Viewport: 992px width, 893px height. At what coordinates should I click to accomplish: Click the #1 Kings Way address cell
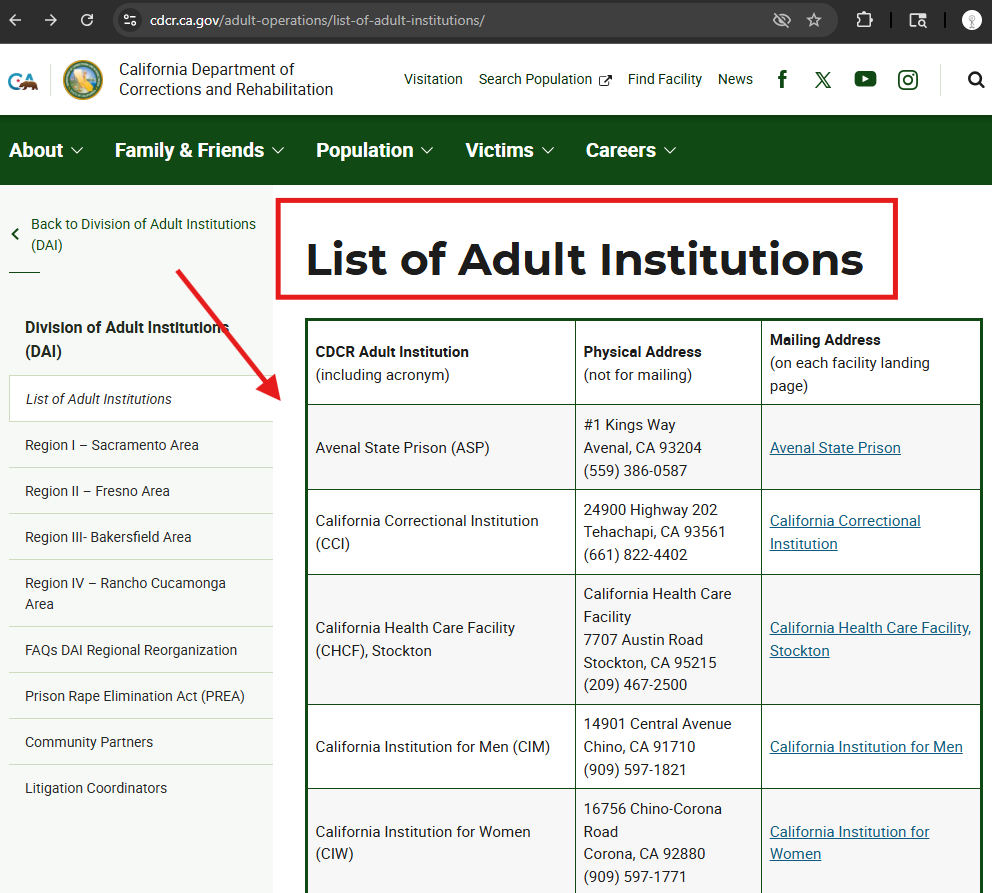tap(668, 448)
